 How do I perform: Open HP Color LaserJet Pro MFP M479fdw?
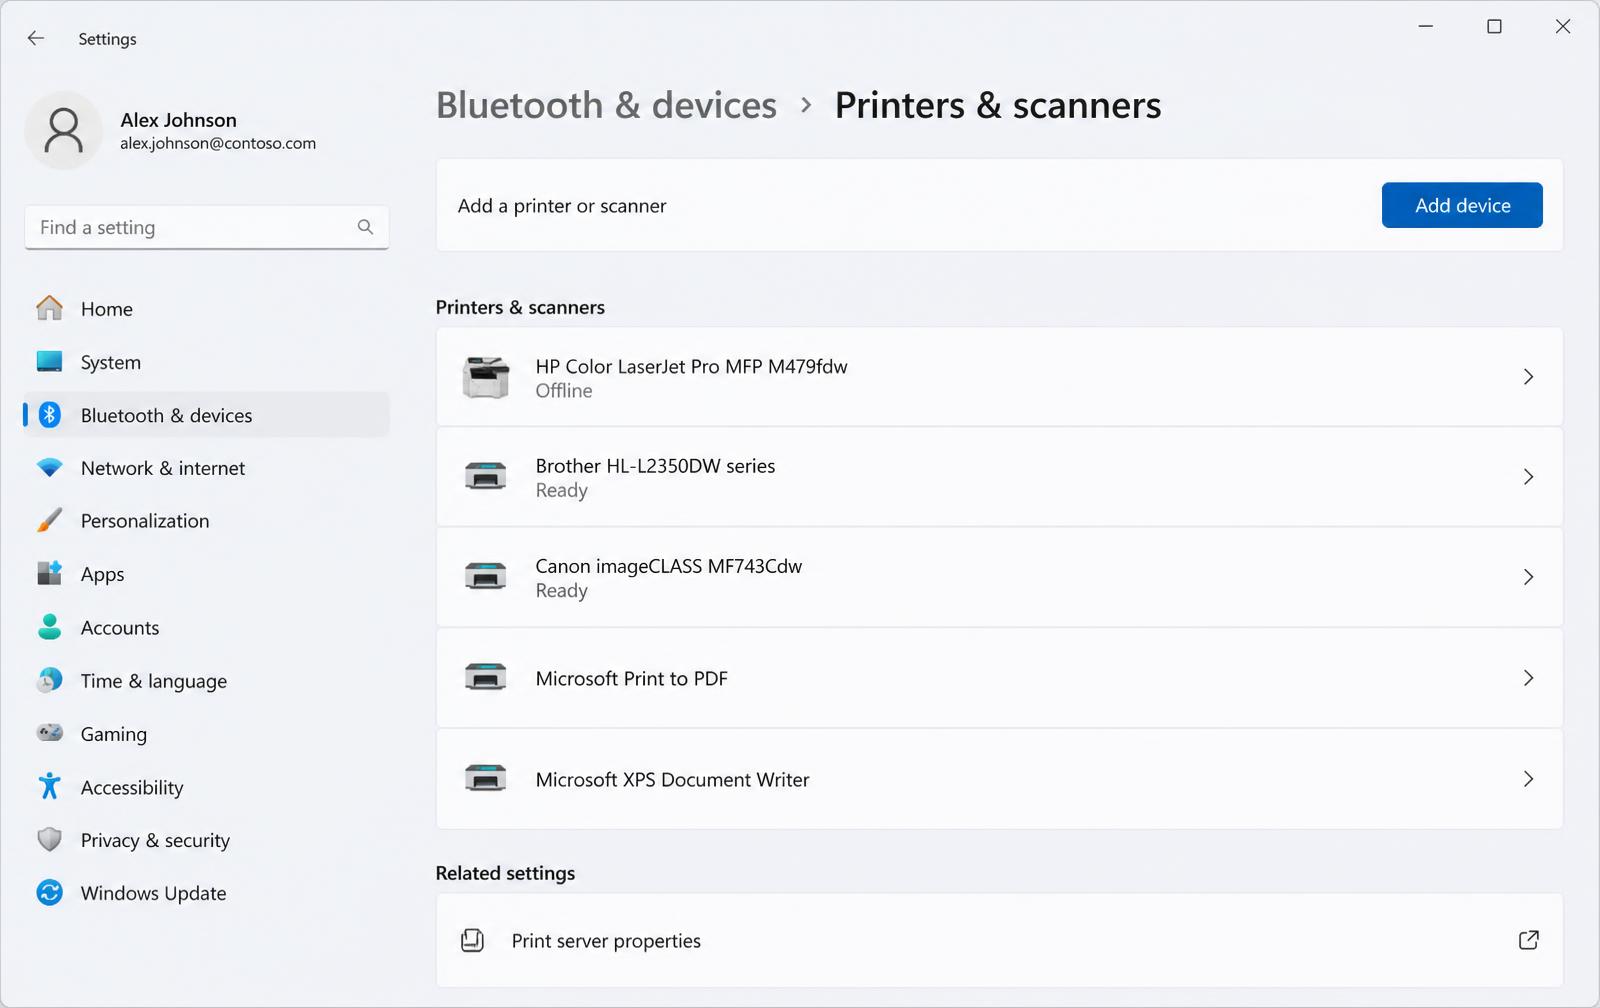(999, 377)
